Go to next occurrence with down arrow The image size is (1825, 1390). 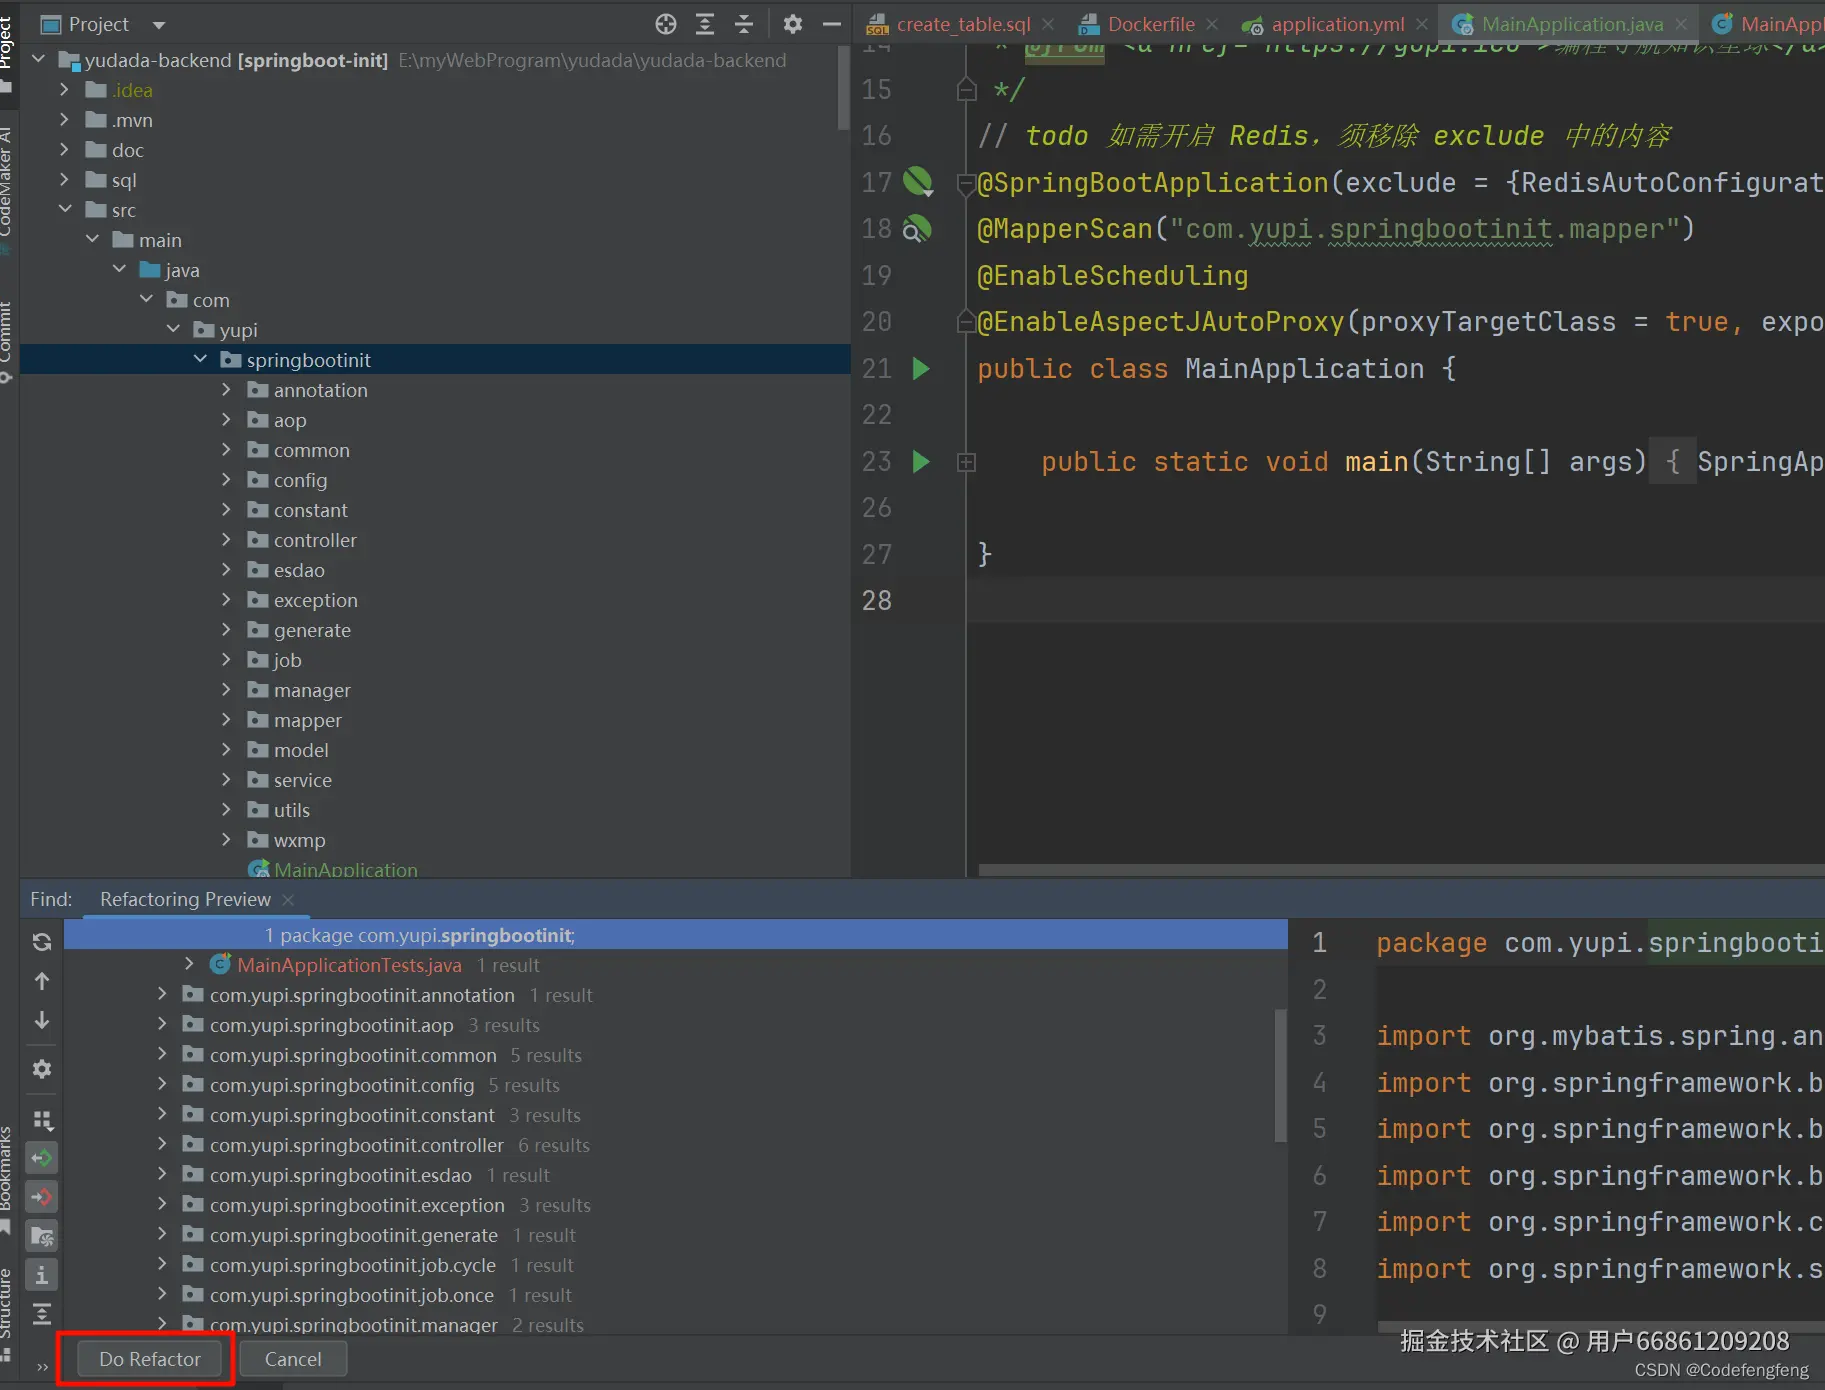[x=42, y=1020]
